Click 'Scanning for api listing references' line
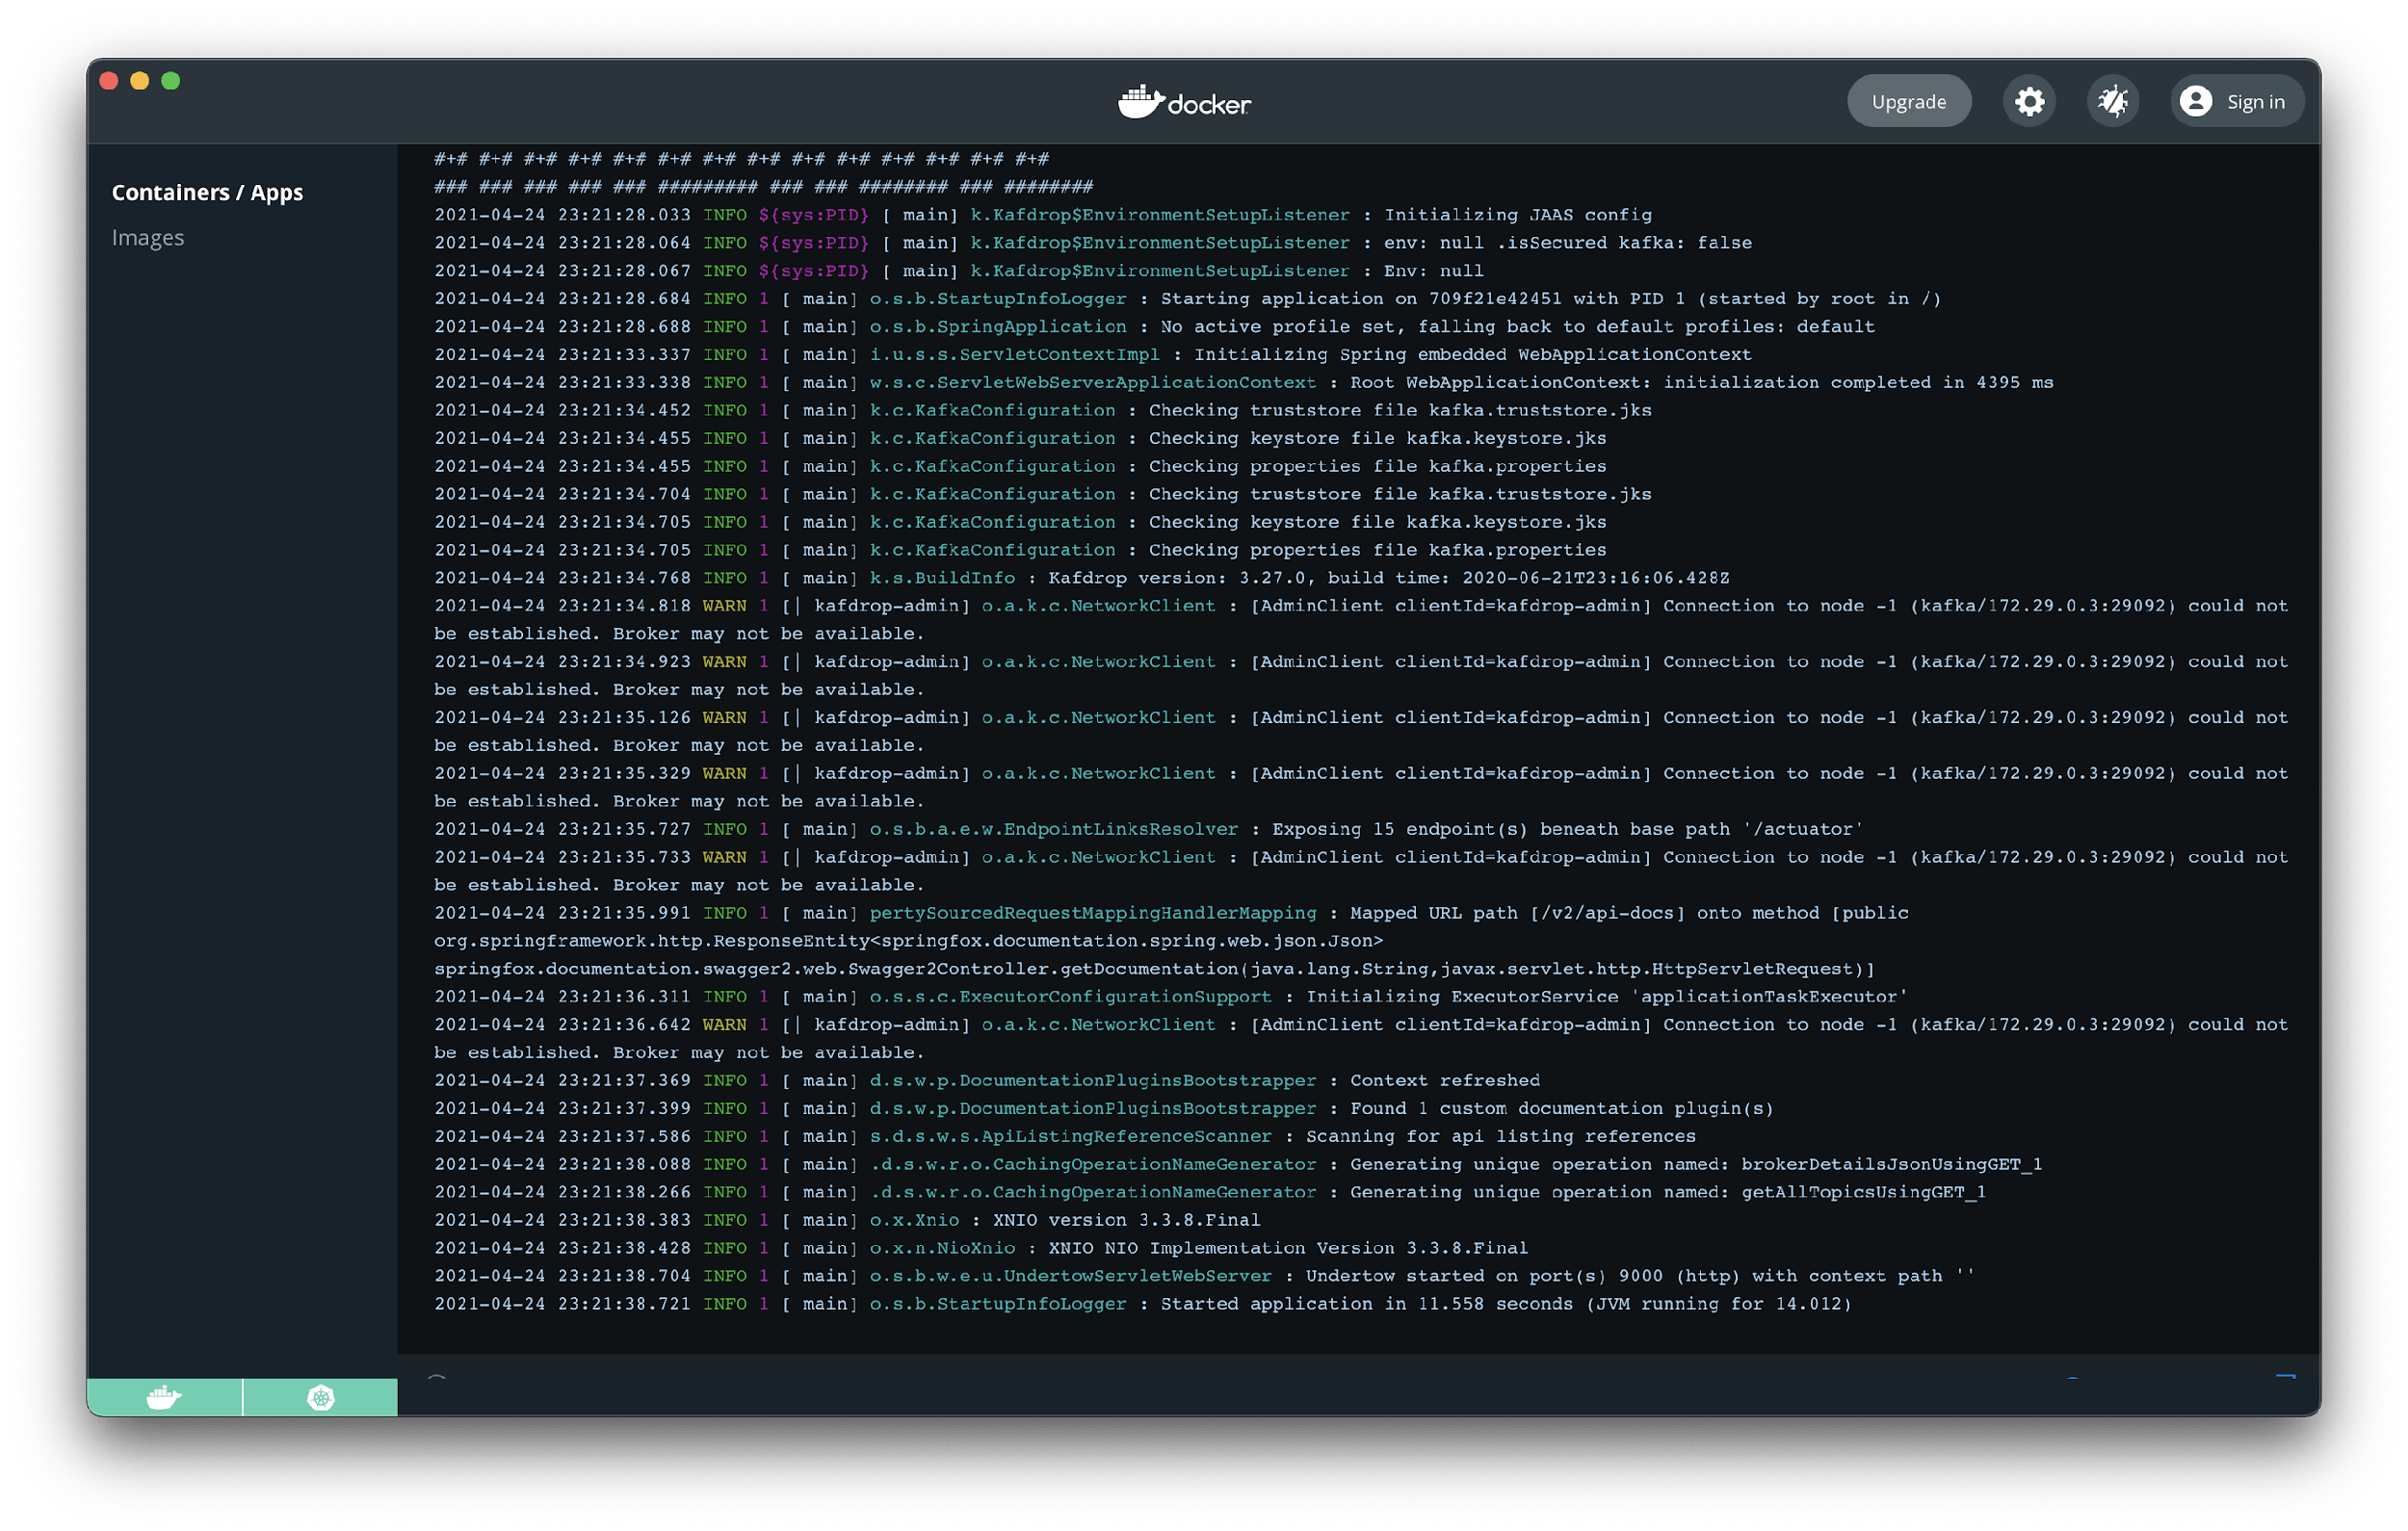Image resolution: width=2408 pixels, height=1531 pixels. tap(1065, 1136)
